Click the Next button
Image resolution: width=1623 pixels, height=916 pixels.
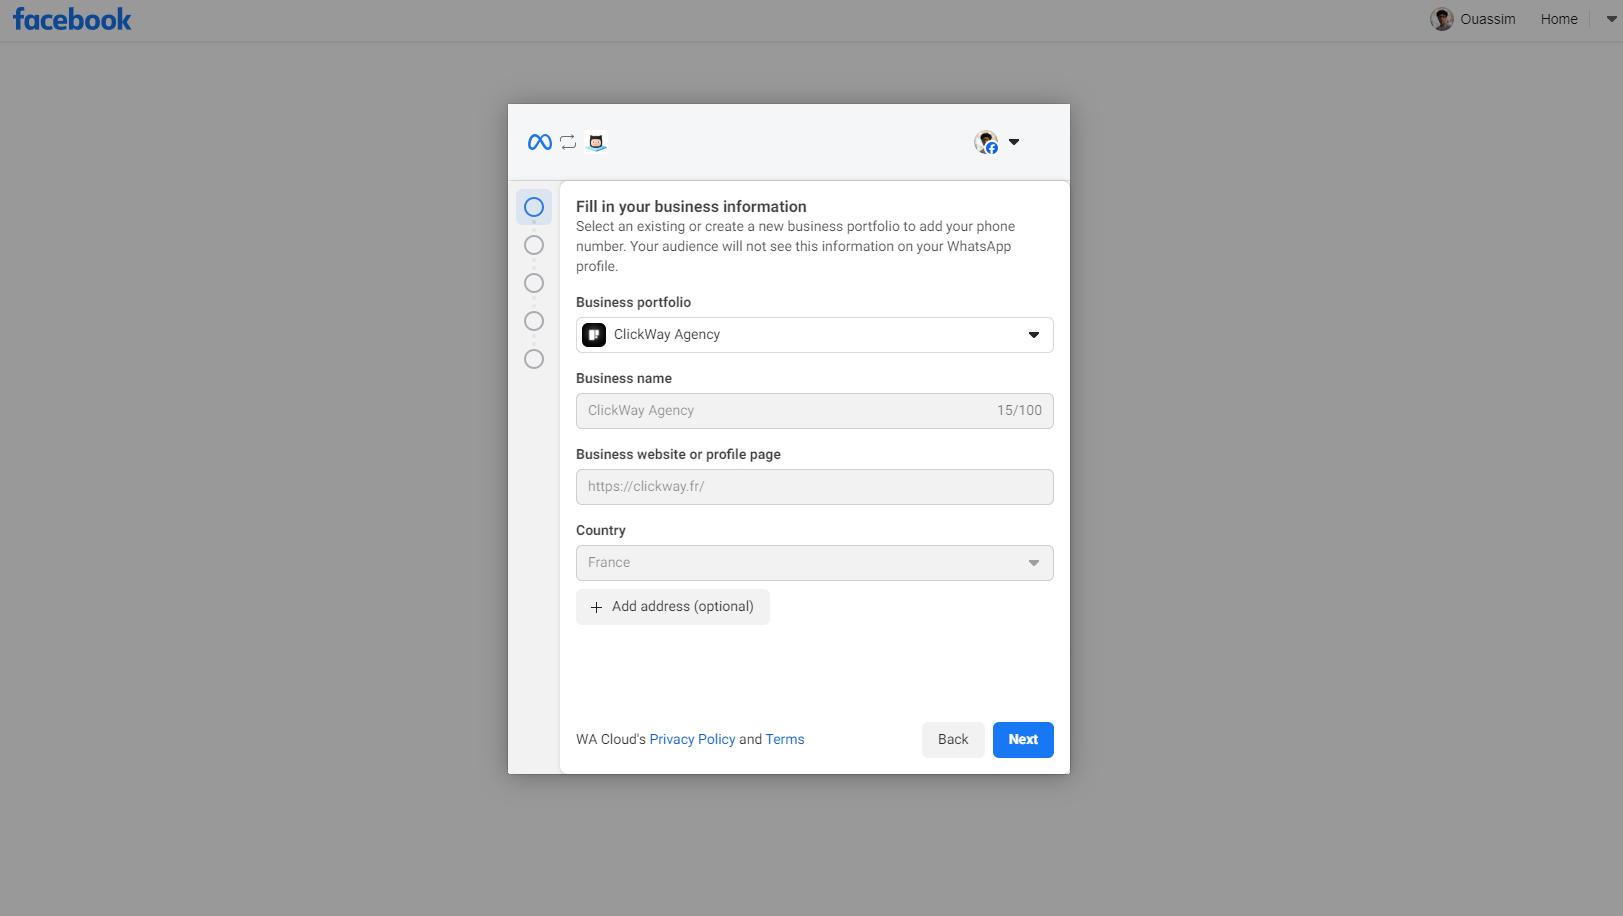1023,740
